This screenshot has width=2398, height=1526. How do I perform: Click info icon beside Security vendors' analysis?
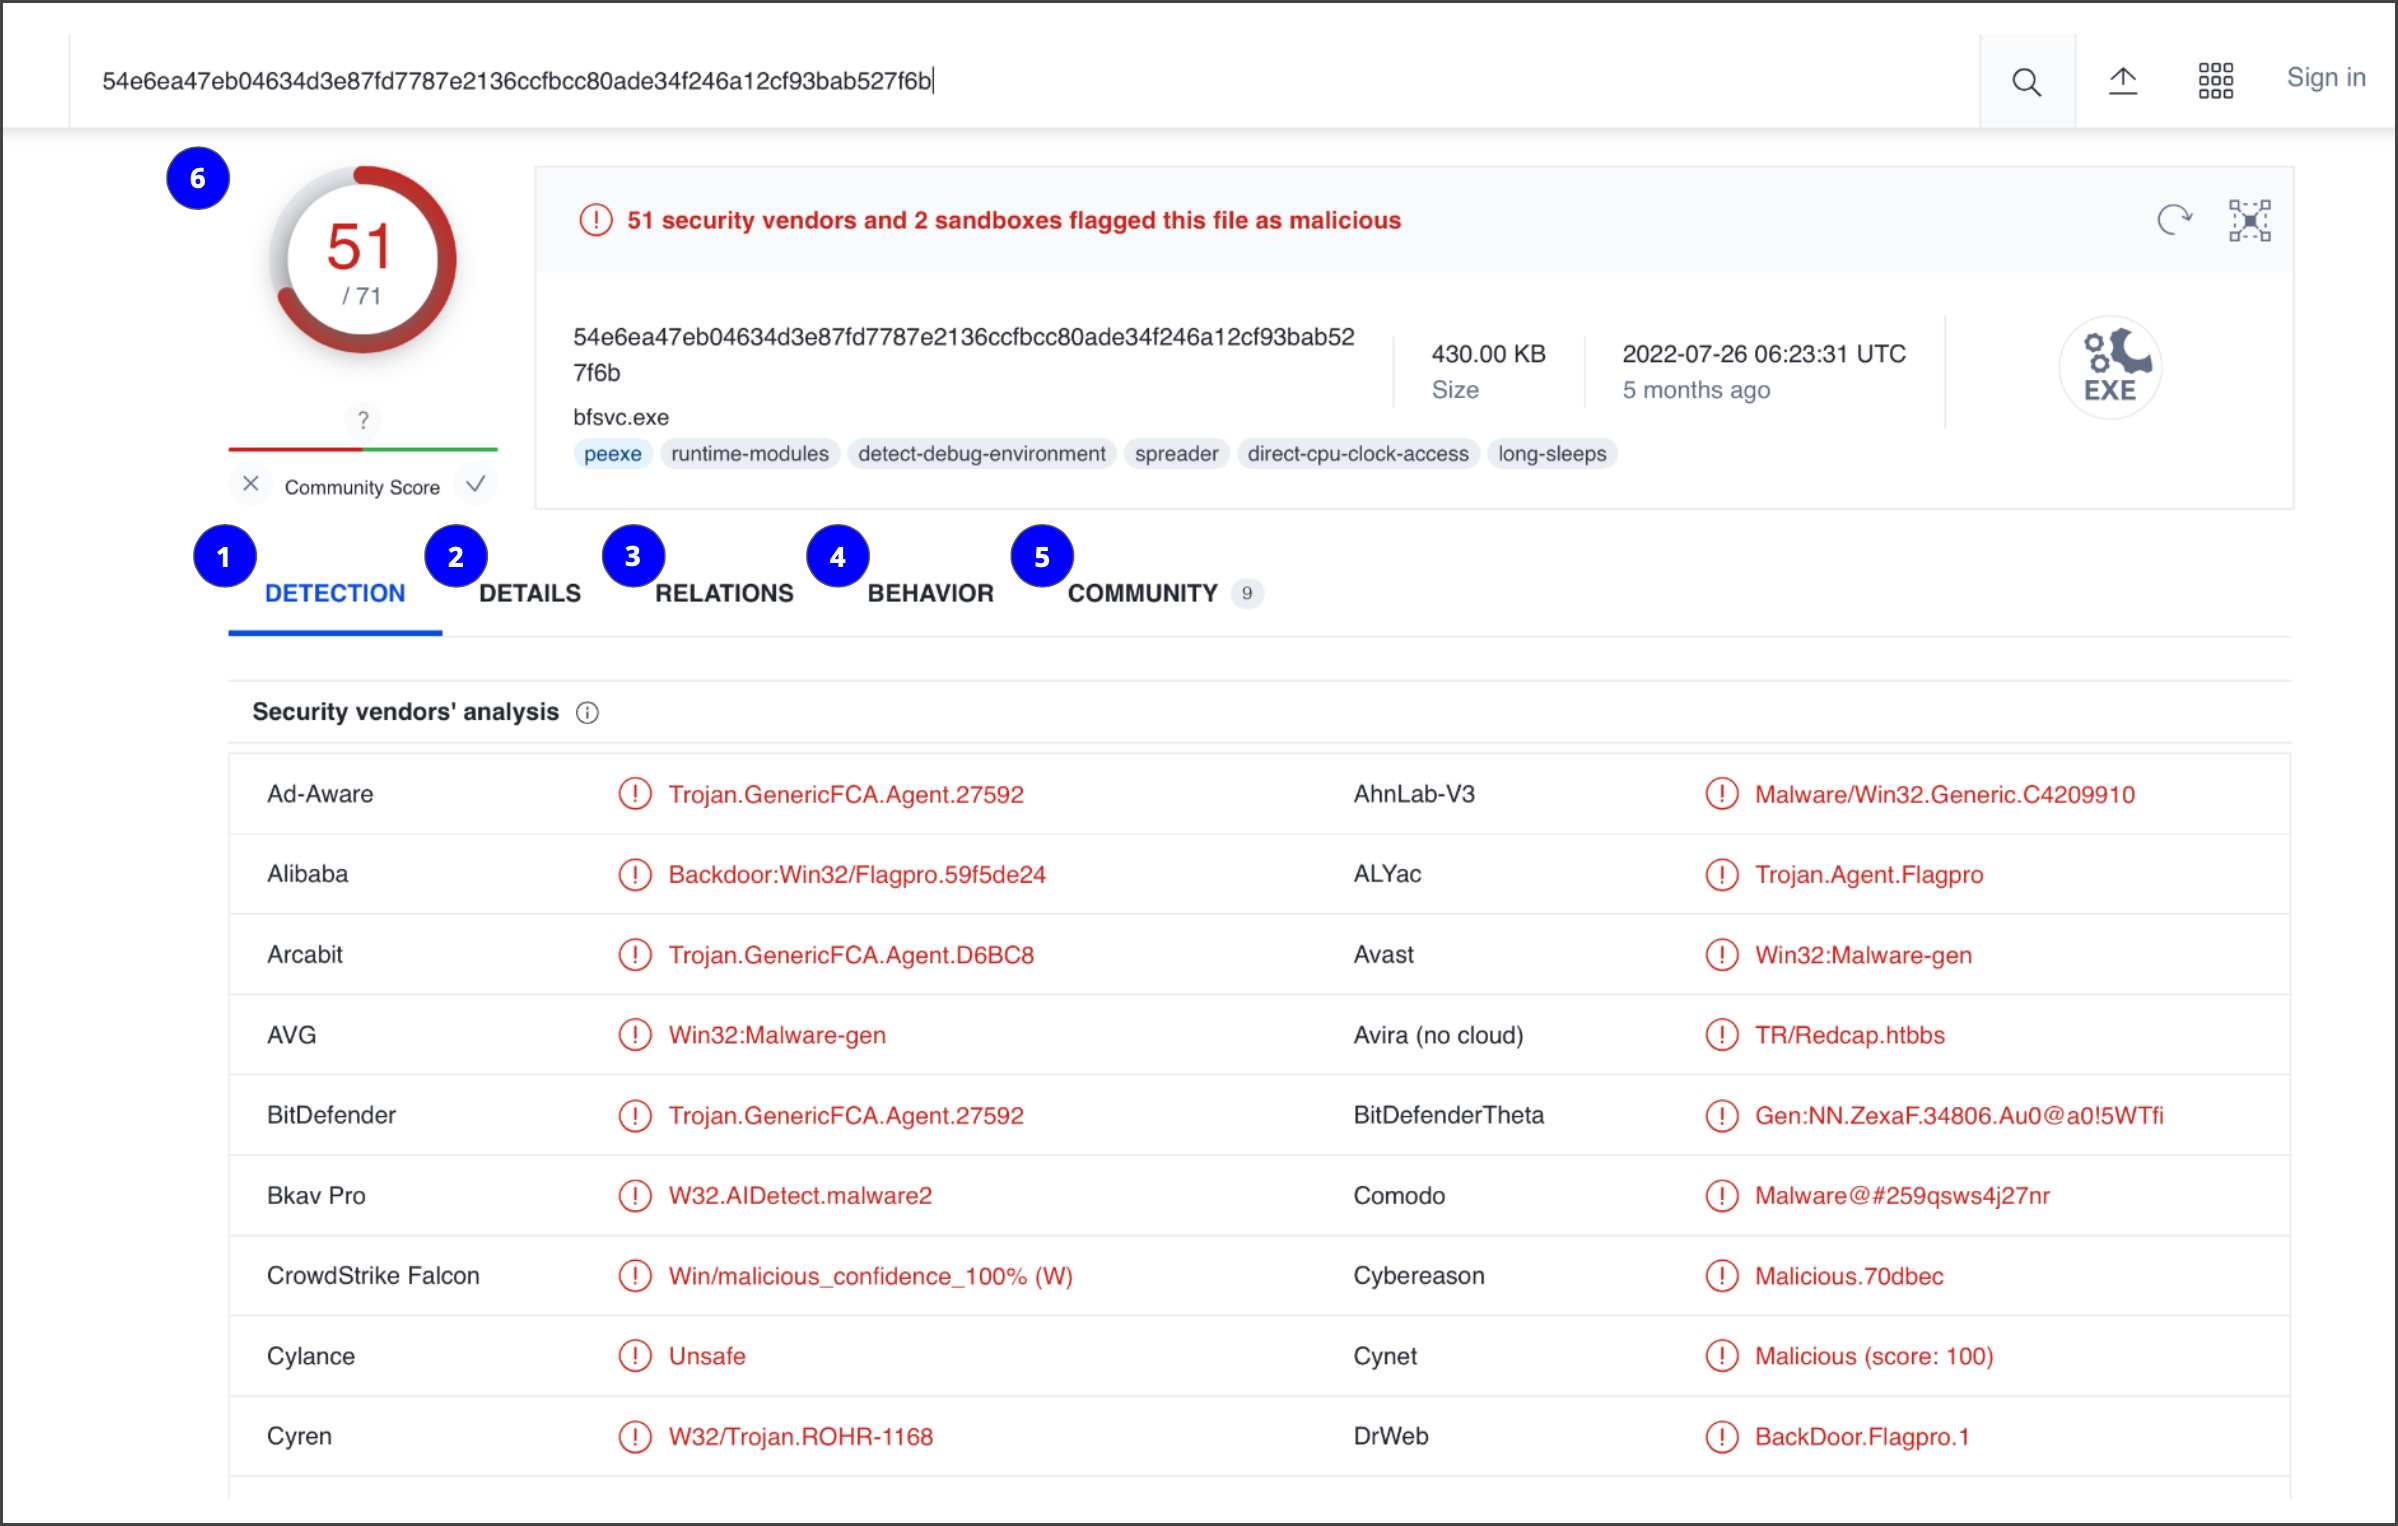(x=588, y=712)
